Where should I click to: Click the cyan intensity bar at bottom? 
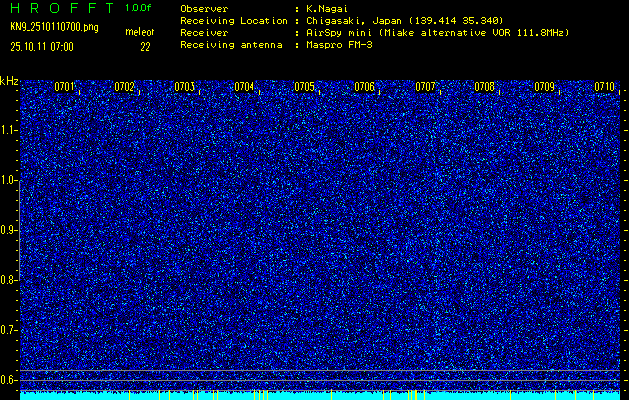pyautogui.click(x=320, y=395)
